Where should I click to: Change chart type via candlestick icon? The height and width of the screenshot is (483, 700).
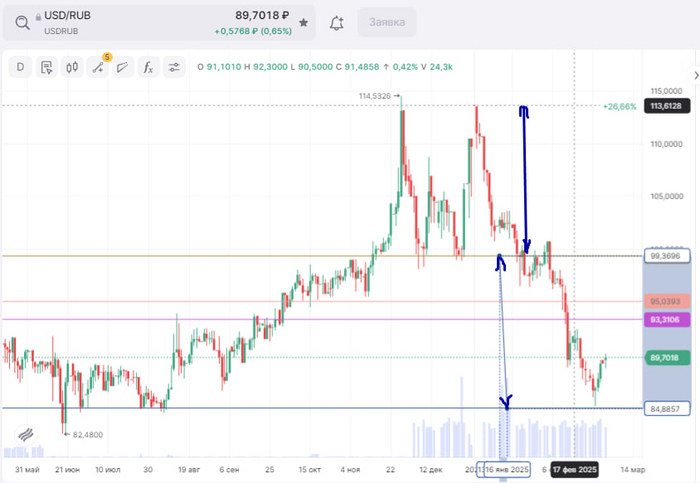tap(72, 67)
